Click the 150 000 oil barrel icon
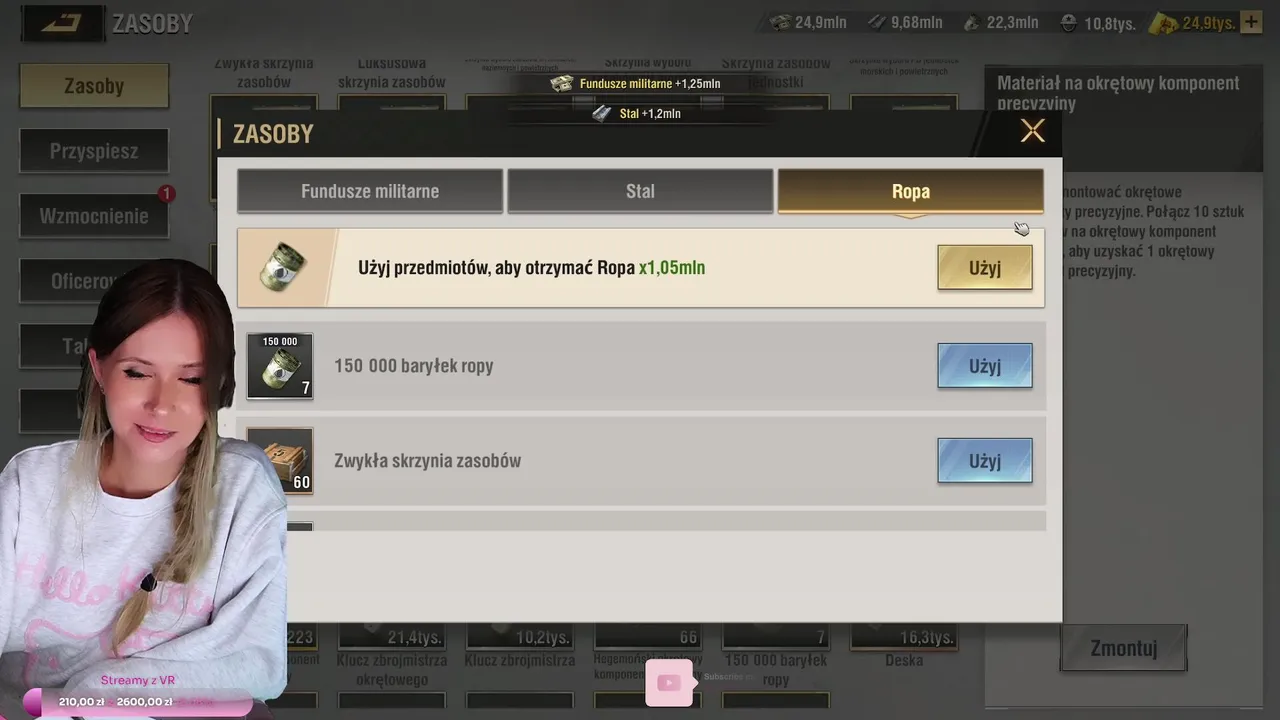 (x=280, y=366)
